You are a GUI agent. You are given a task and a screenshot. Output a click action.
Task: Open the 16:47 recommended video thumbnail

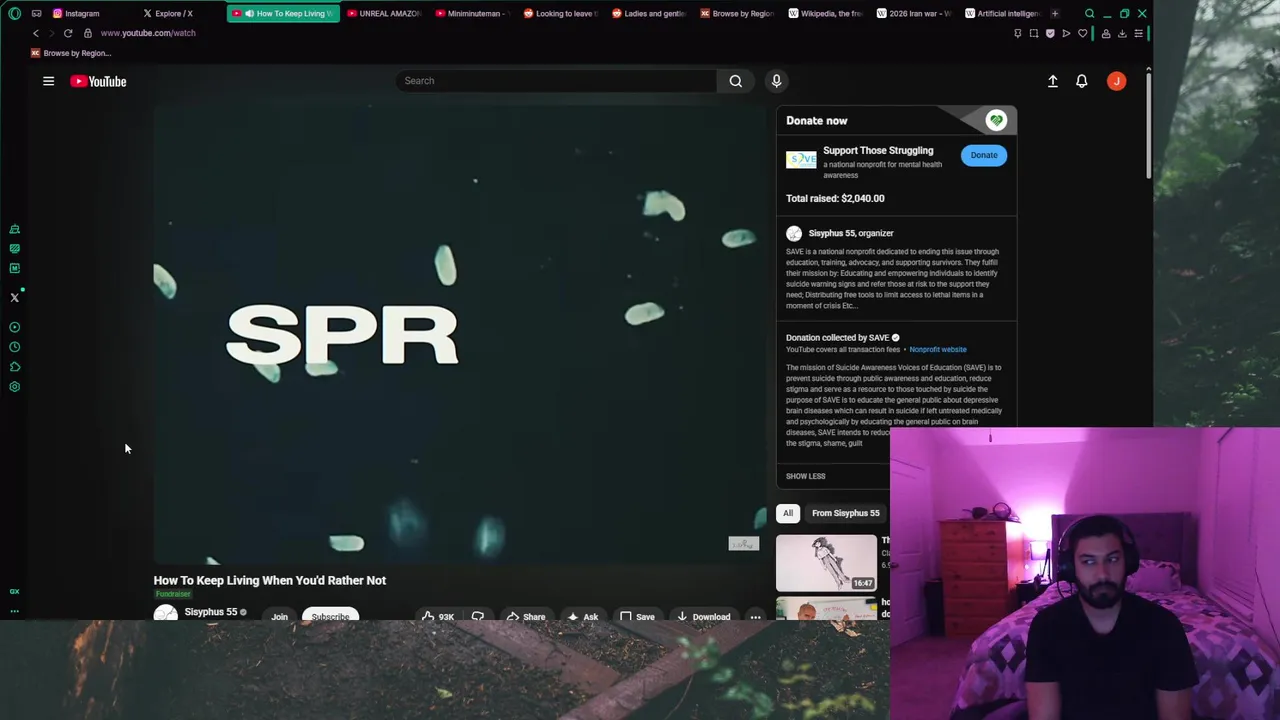click(826, 563)
